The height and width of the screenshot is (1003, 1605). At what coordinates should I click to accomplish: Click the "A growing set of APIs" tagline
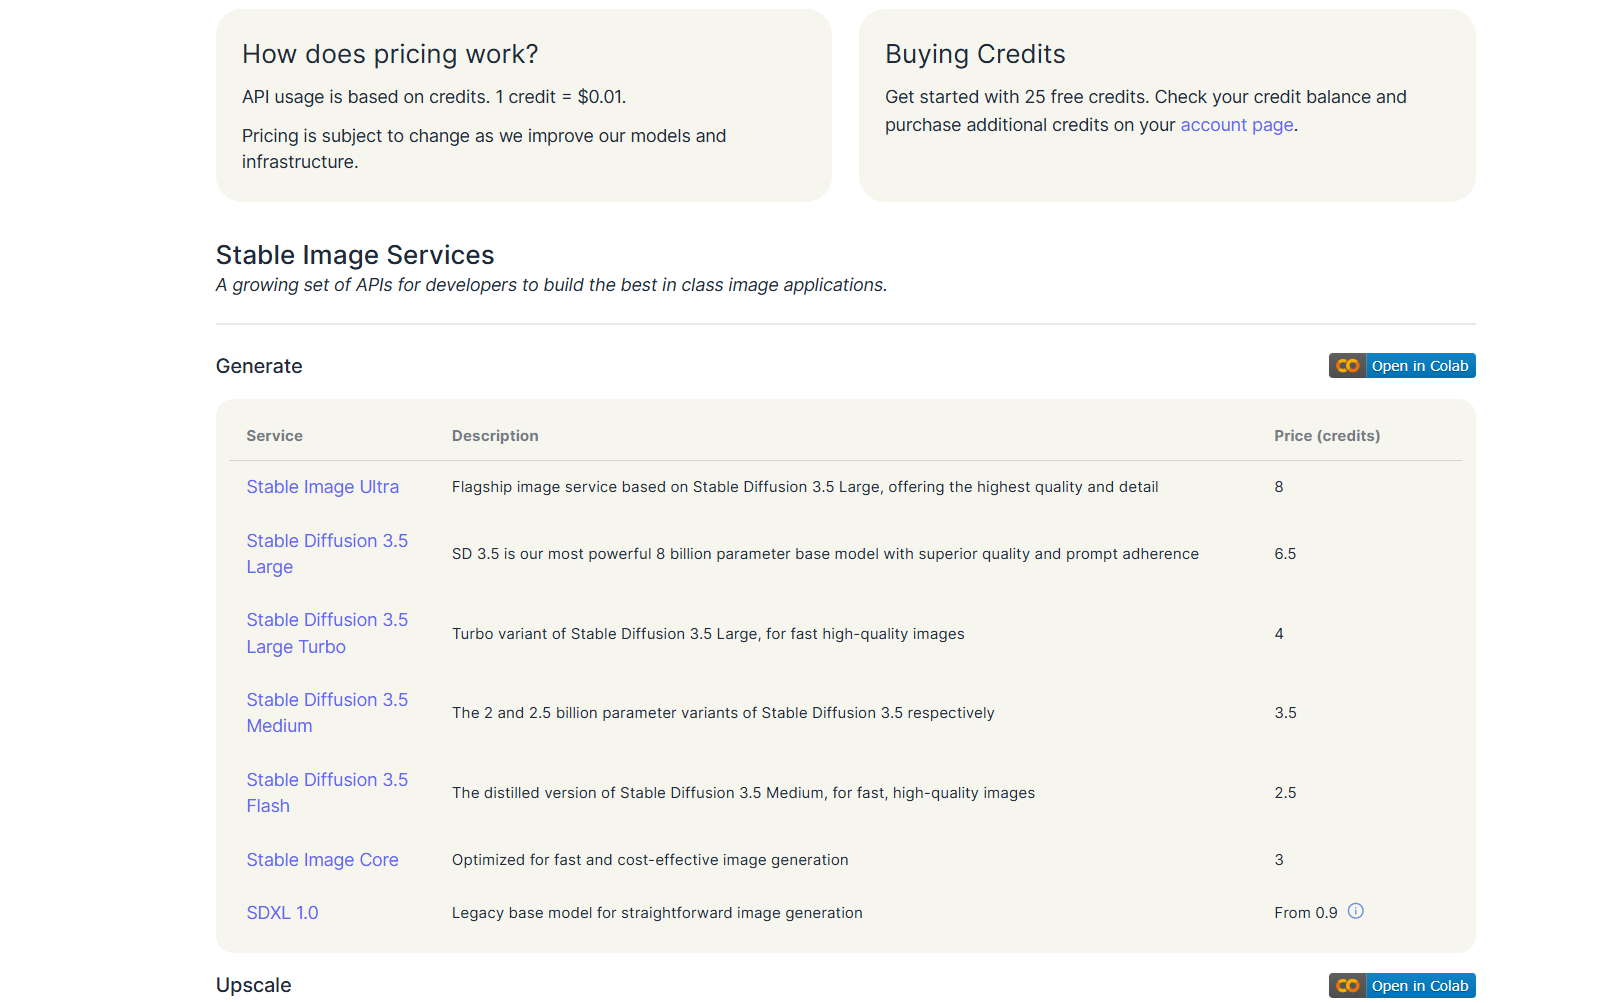click(x=552, y=285)
